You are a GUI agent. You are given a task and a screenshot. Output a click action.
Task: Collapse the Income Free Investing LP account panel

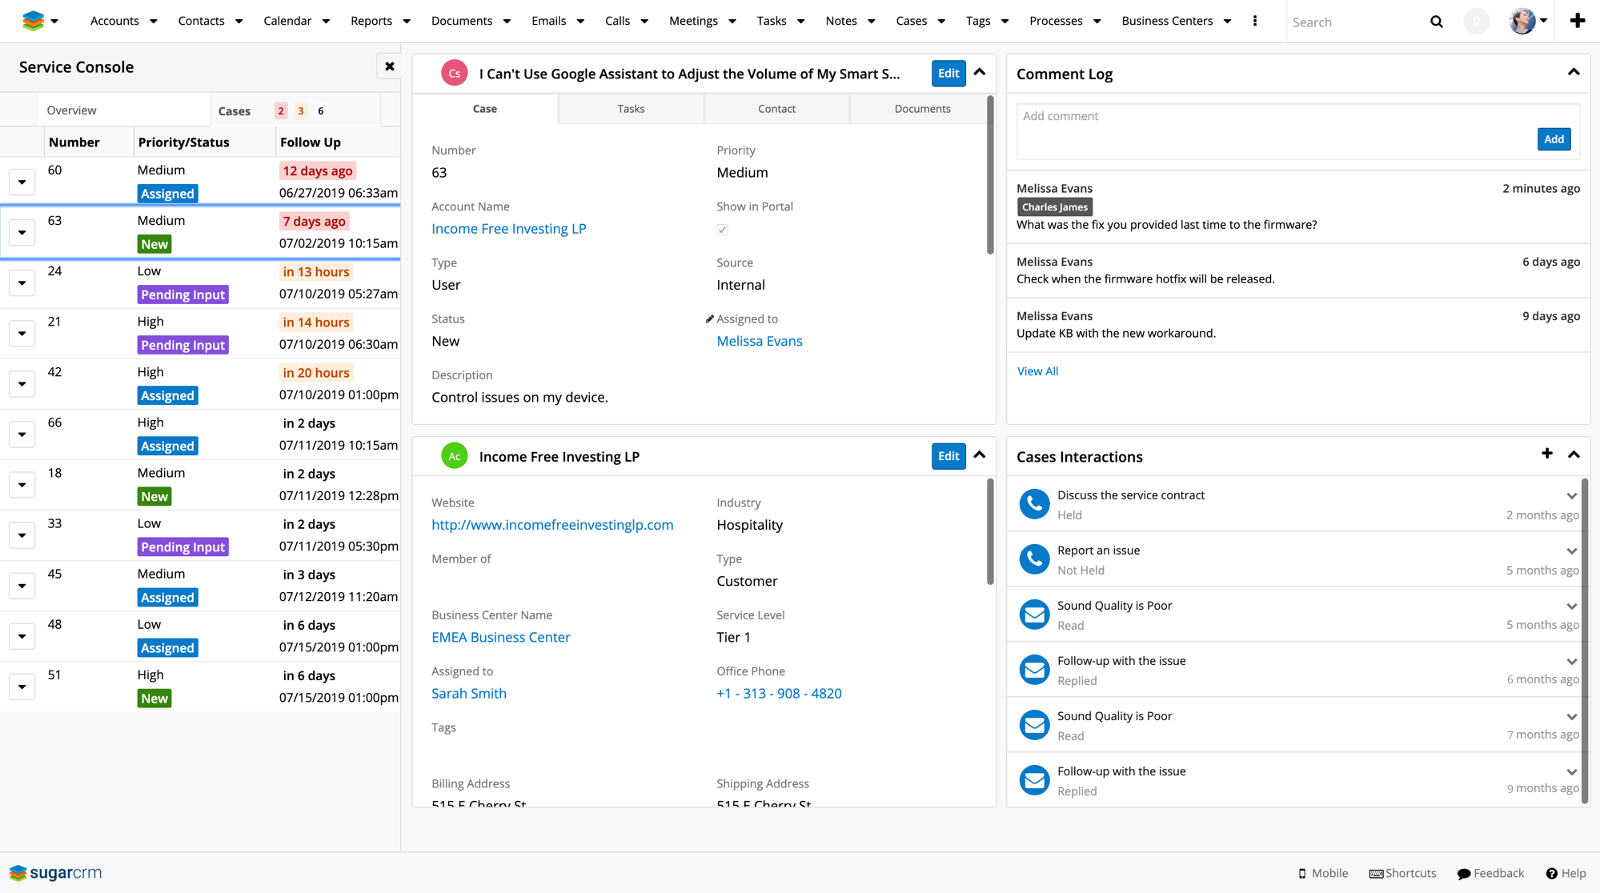(980, 455)
